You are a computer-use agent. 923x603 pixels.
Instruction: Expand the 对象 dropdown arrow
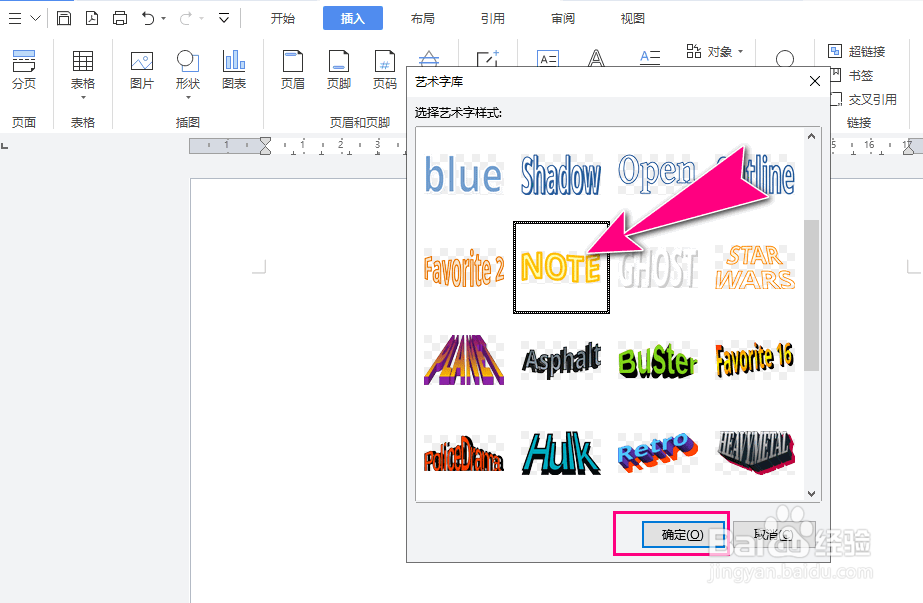point(741,51)
